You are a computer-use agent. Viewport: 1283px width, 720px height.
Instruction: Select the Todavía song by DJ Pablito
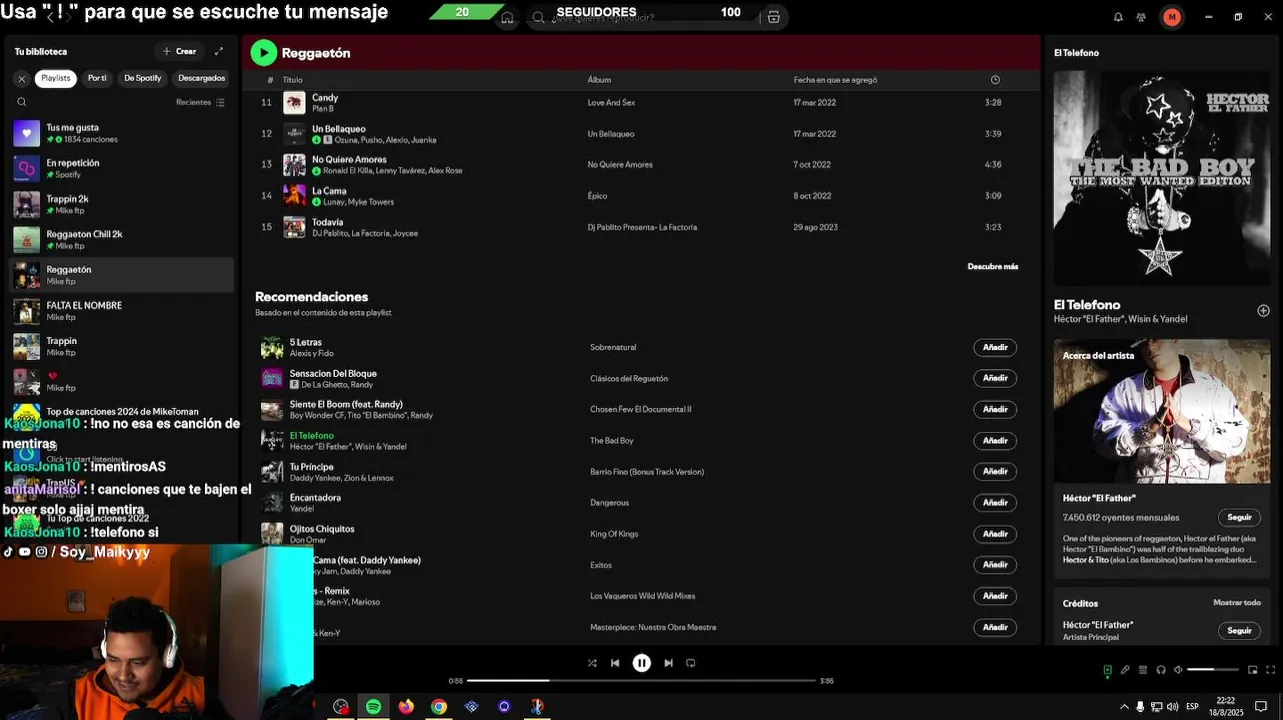(640, 227)
